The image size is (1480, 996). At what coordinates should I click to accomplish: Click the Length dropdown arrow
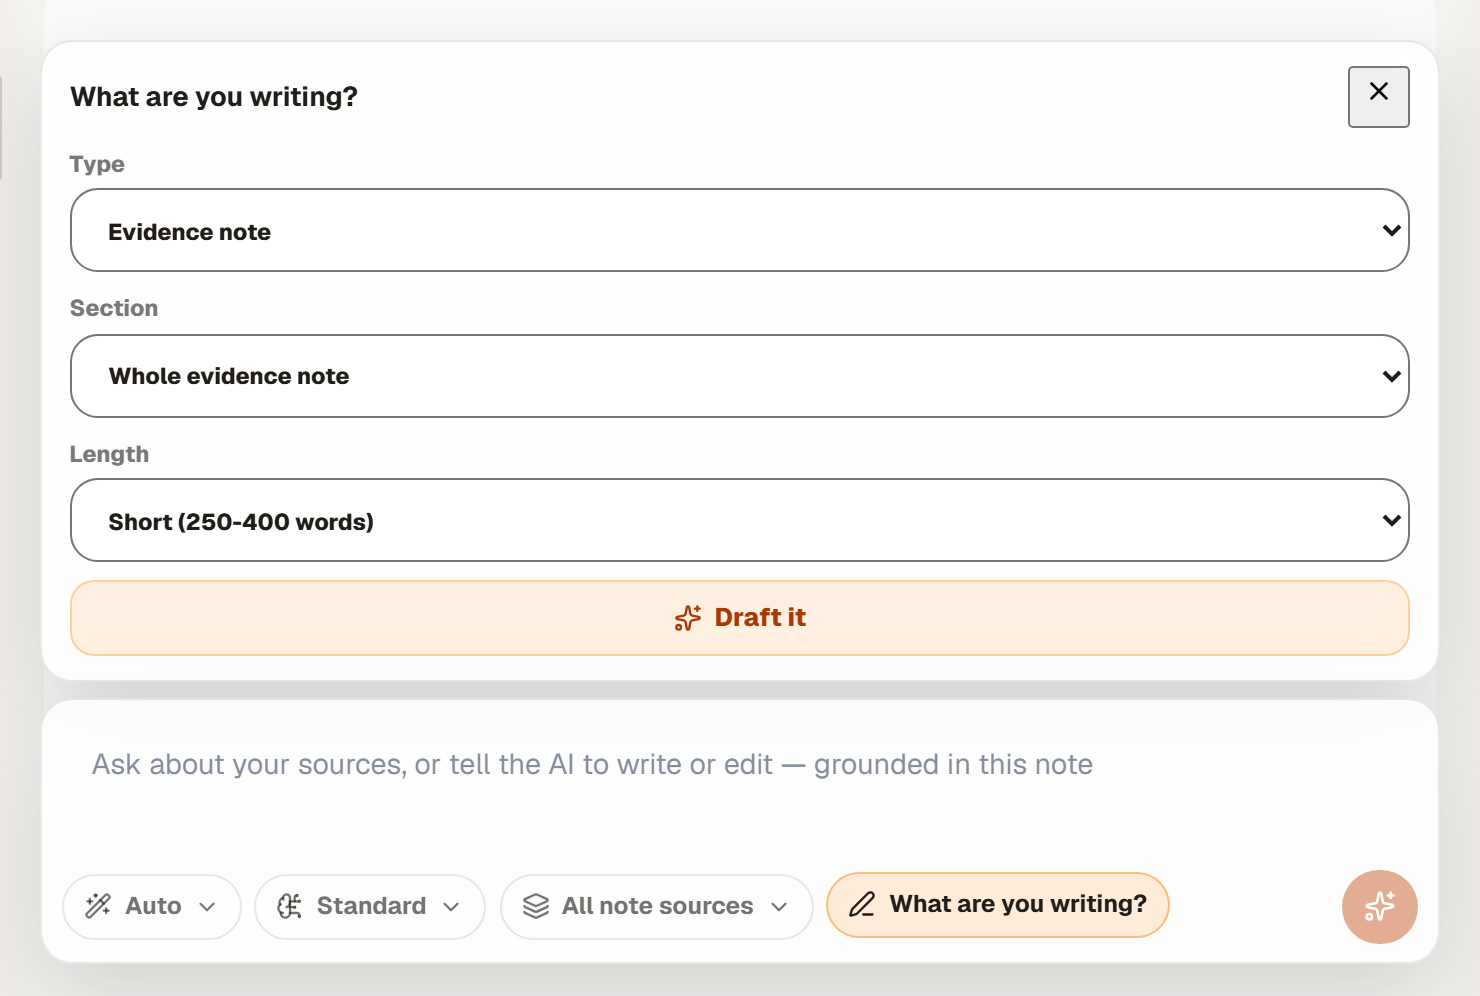1391,520
